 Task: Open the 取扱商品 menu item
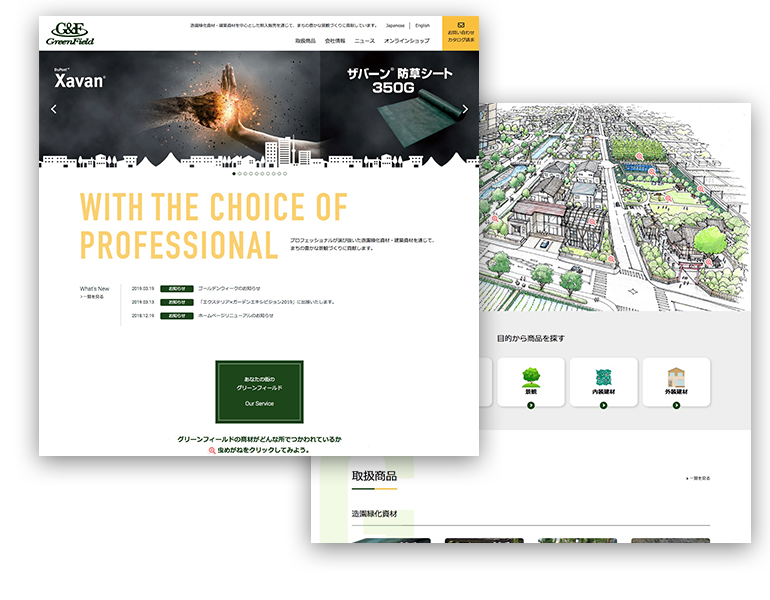click(x=305, y=41)
